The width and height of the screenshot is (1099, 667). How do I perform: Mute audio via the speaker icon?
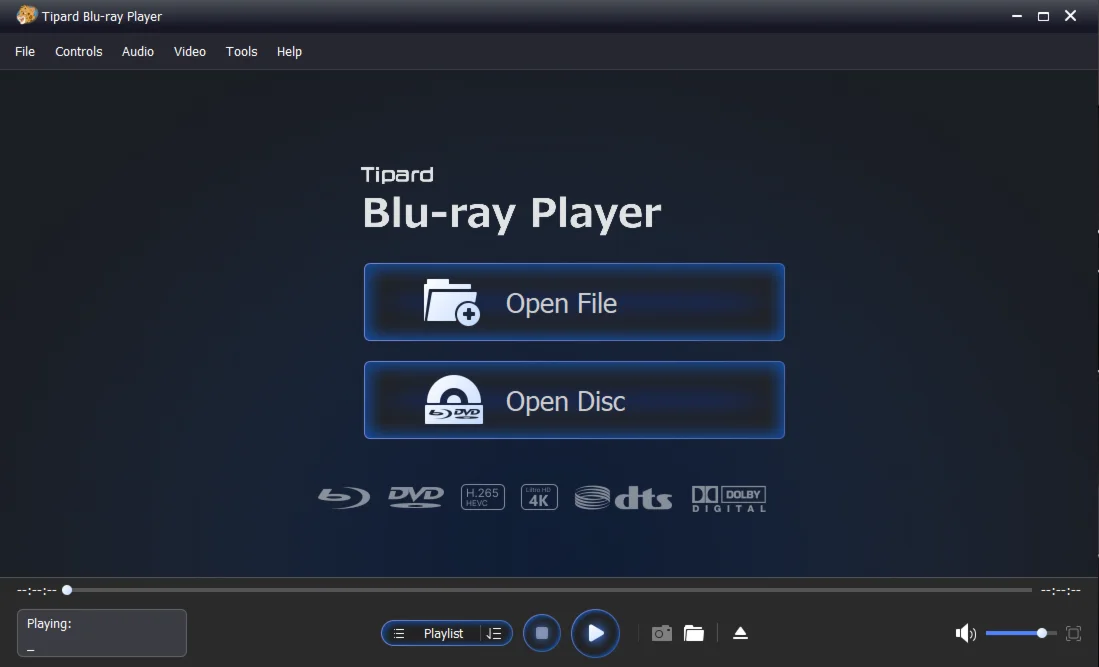[965, 633]
